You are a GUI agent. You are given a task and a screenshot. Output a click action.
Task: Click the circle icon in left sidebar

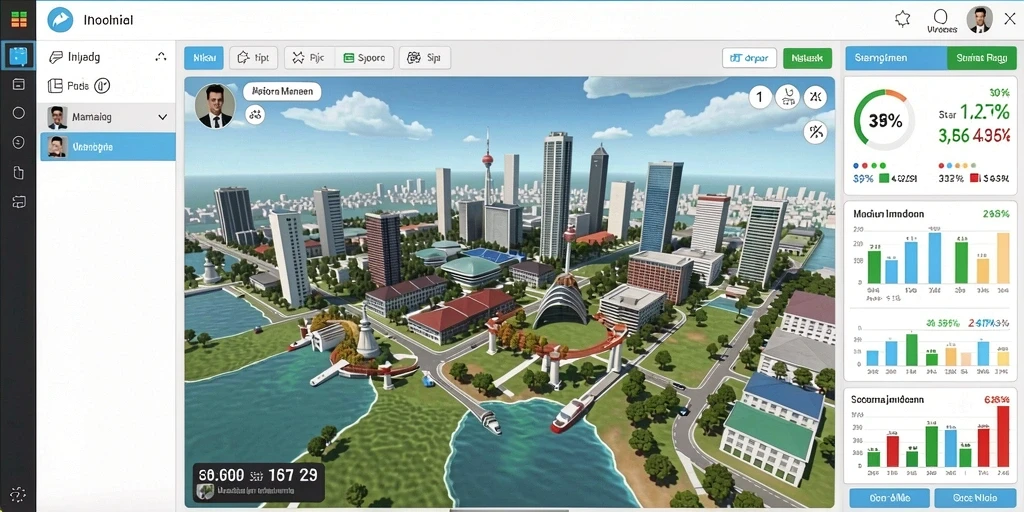pos(18,113)
